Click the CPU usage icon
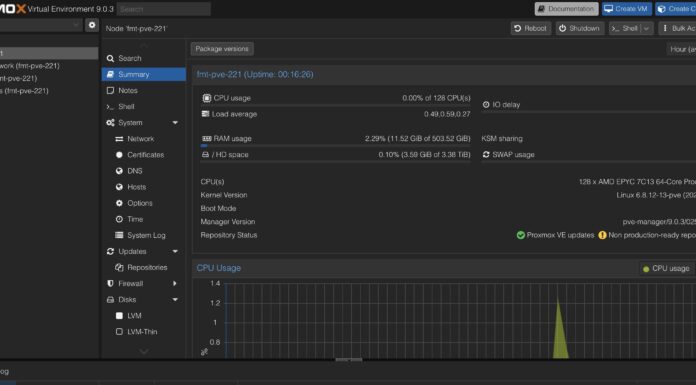 click(206, 98)
